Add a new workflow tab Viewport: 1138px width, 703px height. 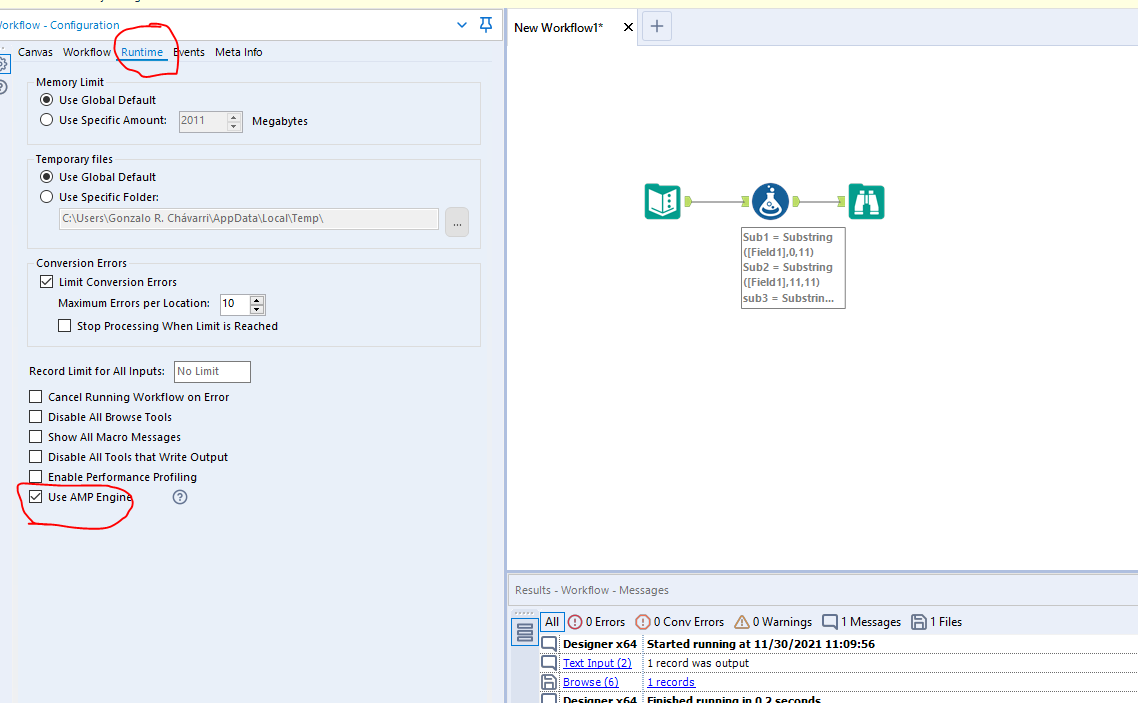(656, 27)
